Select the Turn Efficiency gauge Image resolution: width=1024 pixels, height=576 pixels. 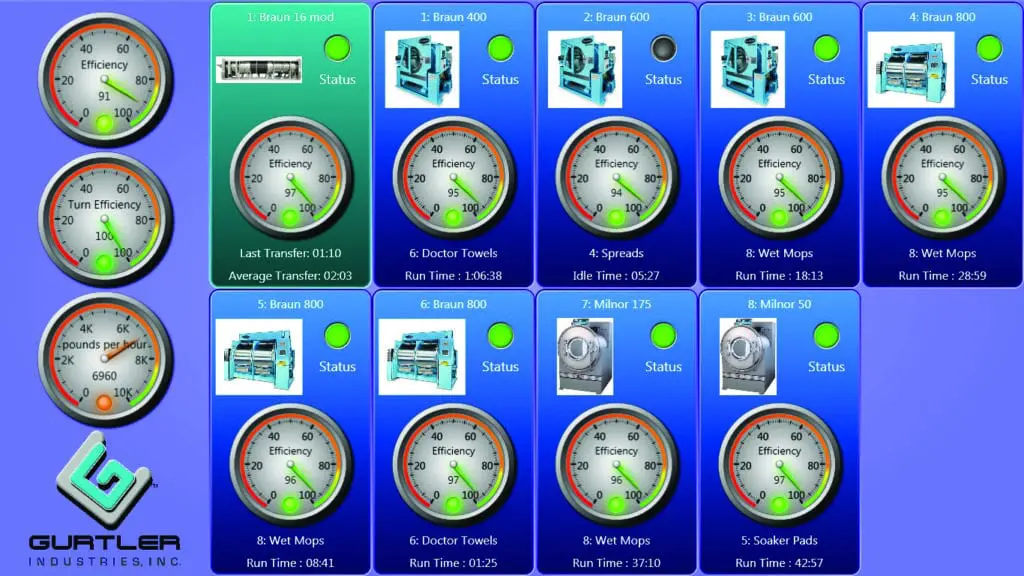105,219
